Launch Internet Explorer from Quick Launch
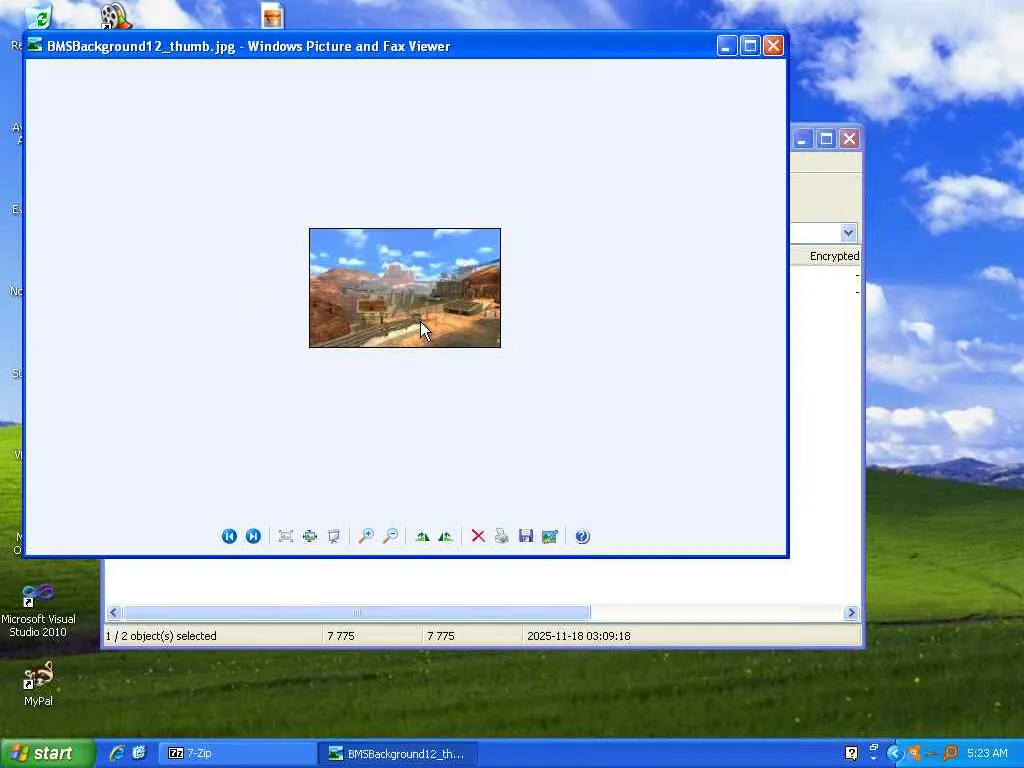Image resolution: width=1024 pixels, height=768 pixels. point(117,753)
